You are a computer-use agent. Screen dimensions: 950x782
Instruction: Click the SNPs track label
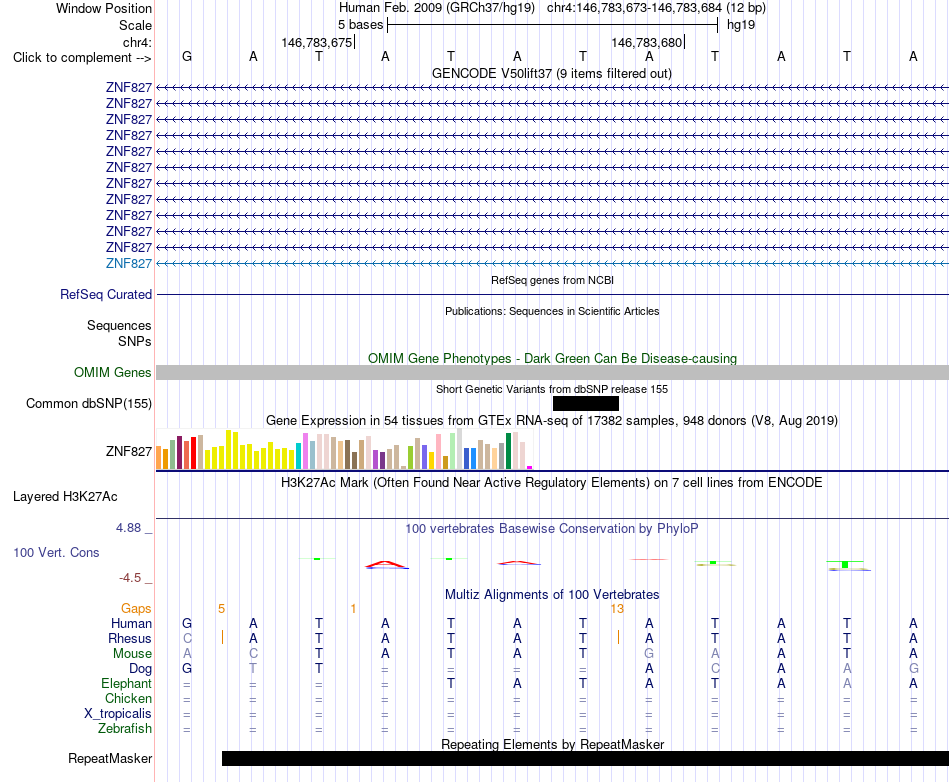(x=135, y=341)
